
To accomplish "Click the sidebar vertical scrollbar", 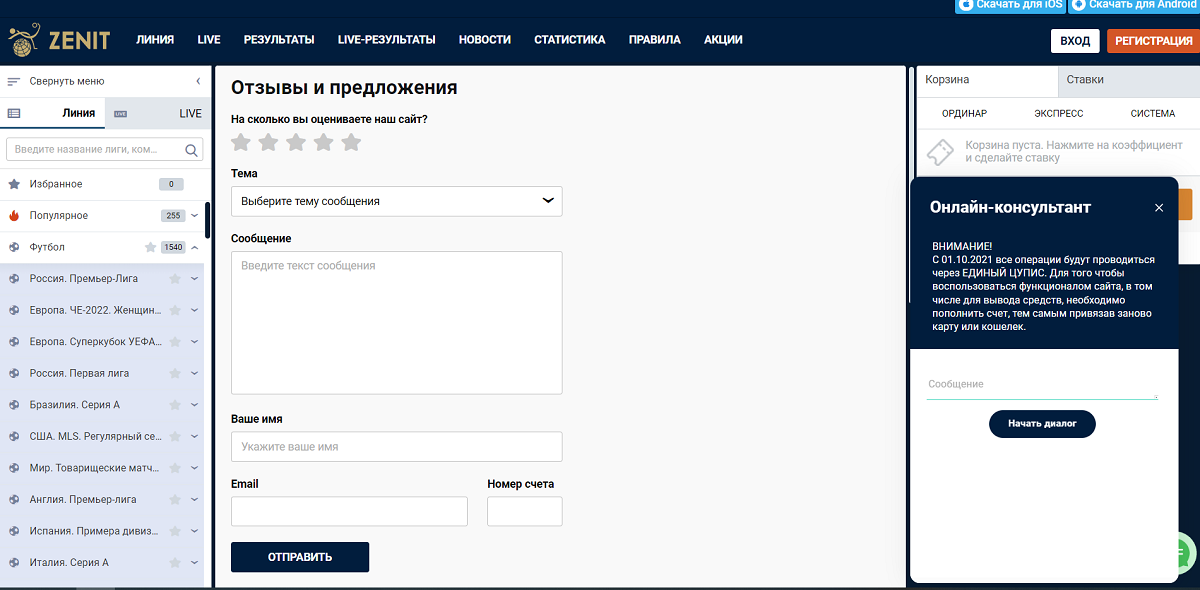I will (207, 222).
